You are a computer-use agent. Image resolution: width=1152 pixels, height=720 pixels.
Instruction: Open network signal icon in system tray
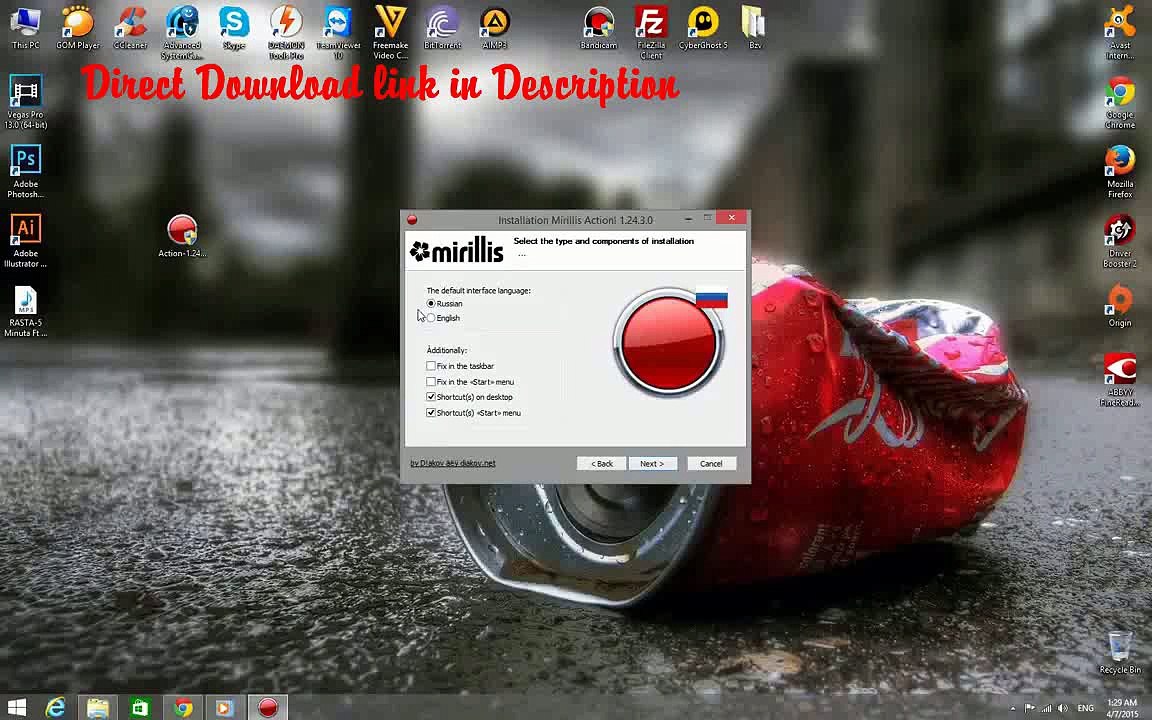coord(1046,708)
